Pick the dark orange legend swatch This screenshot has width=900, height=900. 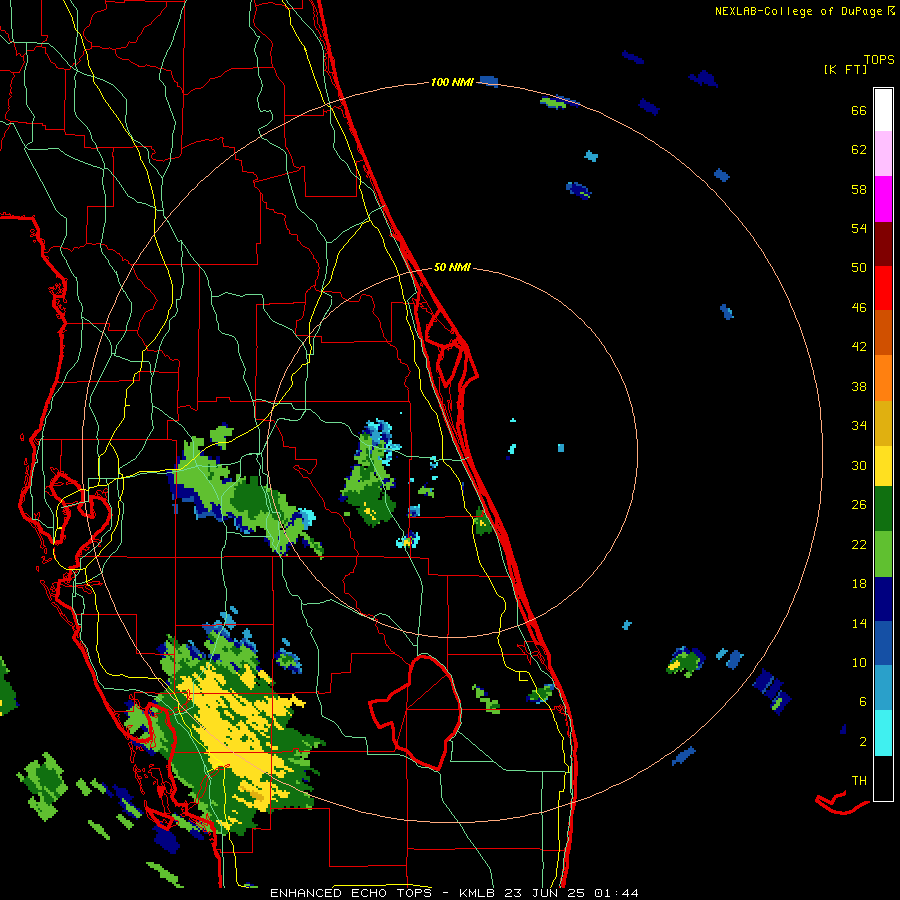tap(883, 333)
